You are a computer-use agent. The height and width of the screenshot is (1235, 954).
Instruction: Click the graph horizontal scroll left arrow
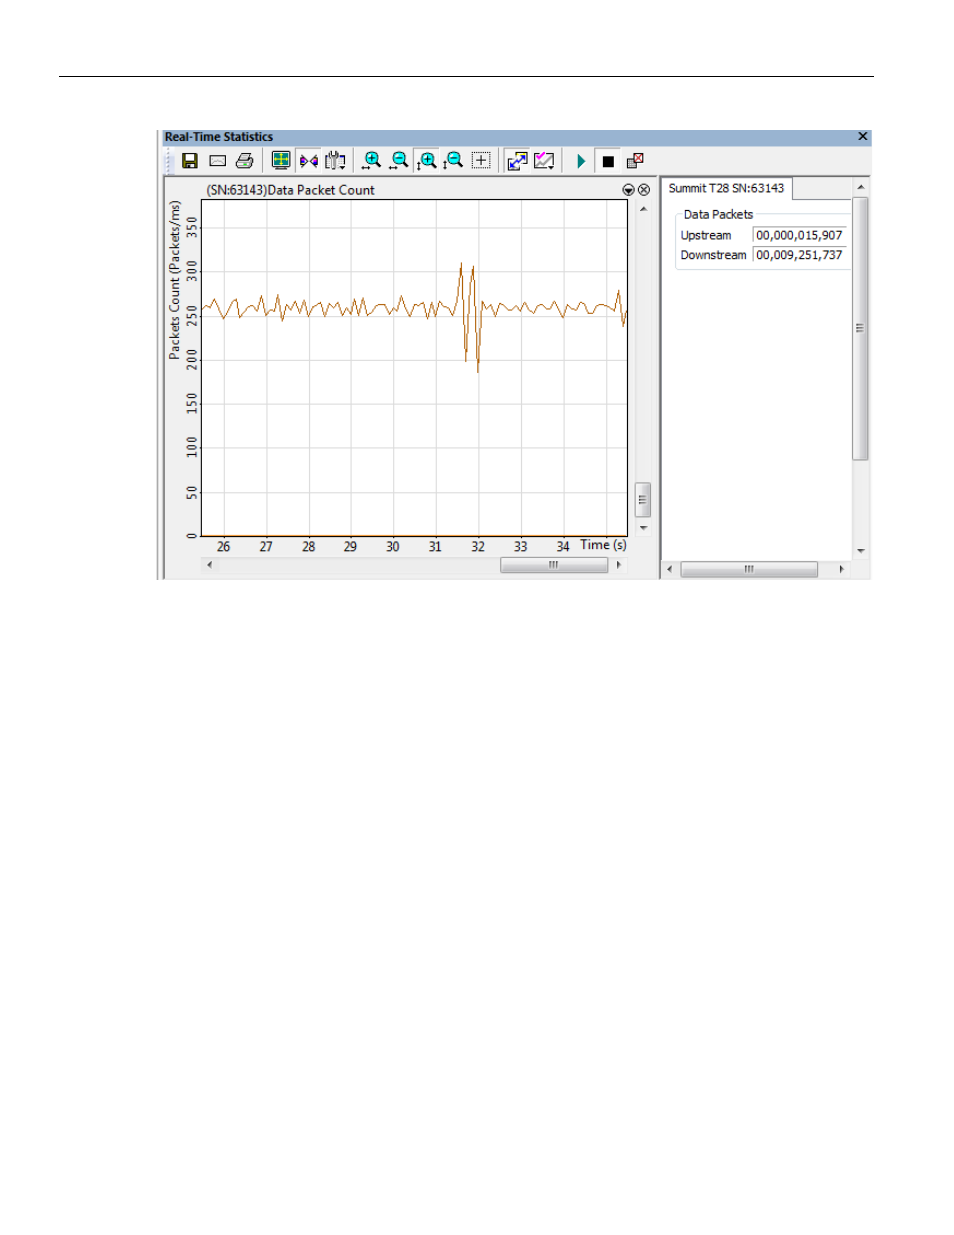coord(209,565)
